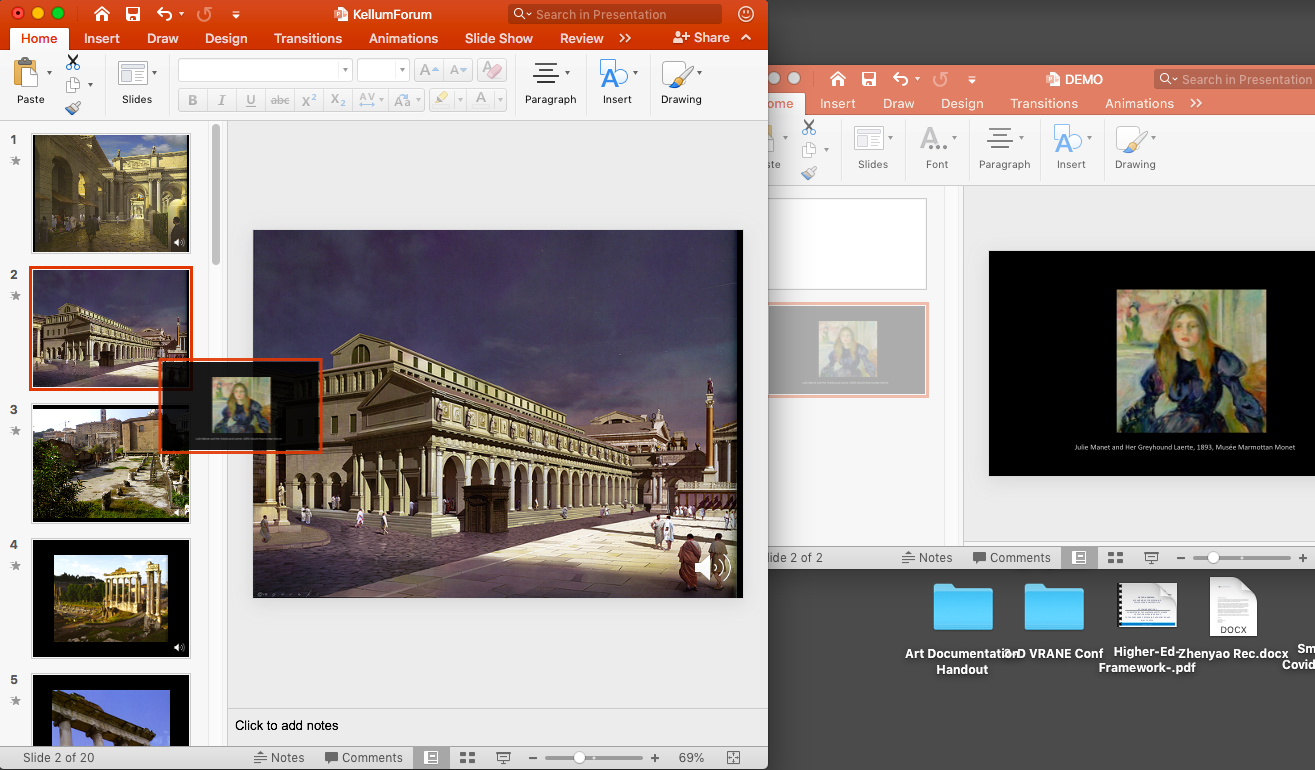Toggle bold formatting in KellumForum
1315x770 pixels.
tap(193, 100)
